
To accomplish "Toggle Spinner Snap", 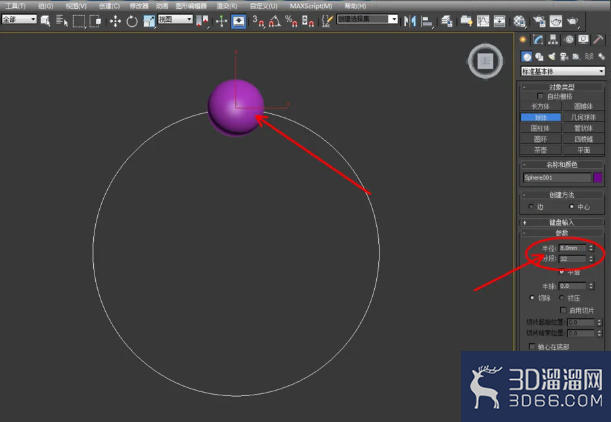I will point(308,21).
